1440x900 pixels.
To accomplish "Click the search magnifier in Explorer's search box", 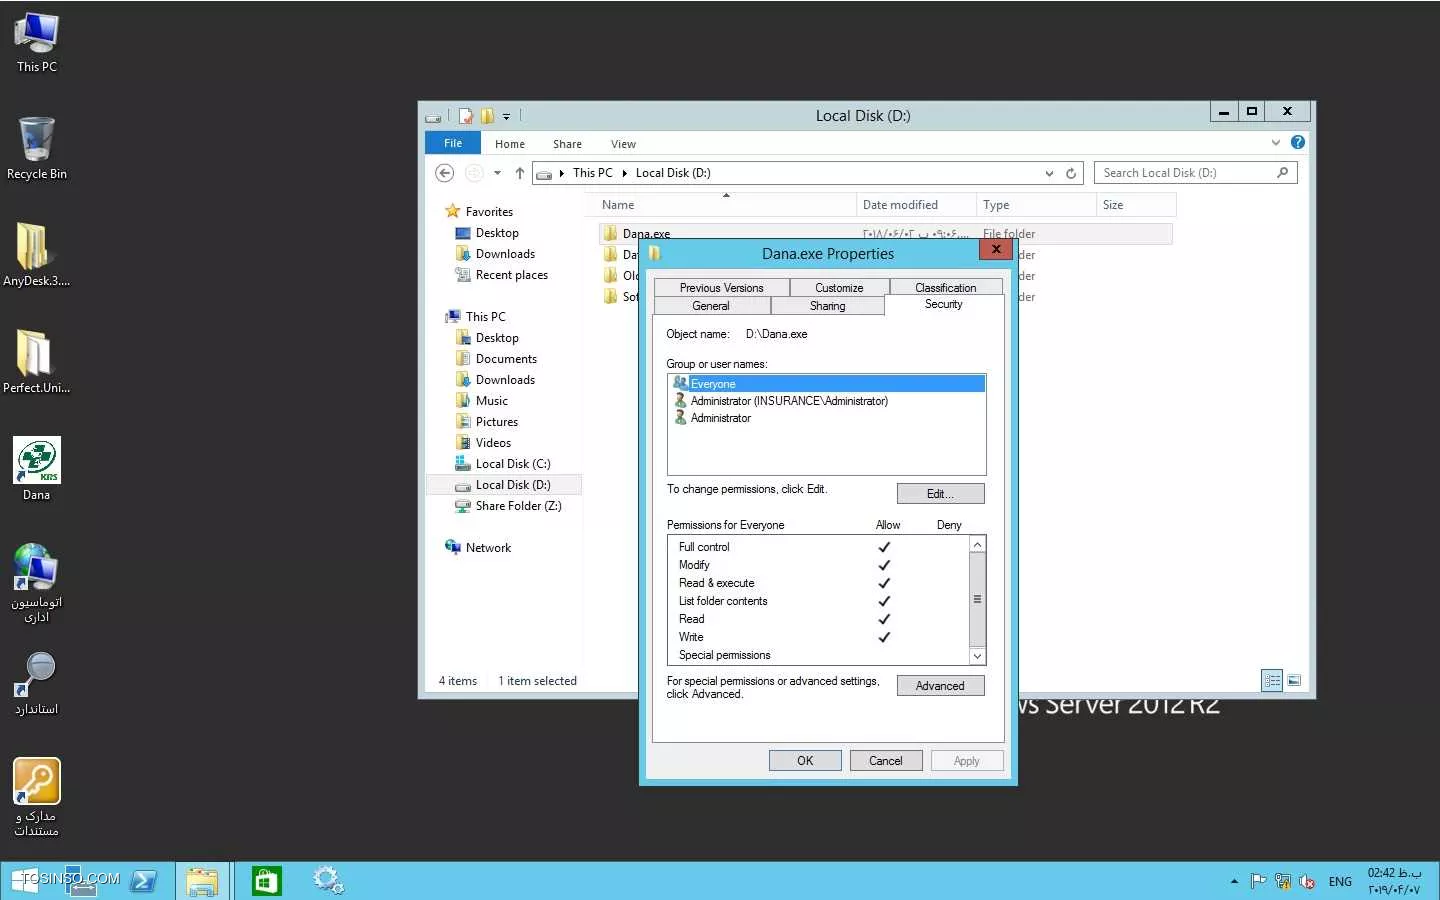I will (x=1283, y=173).
